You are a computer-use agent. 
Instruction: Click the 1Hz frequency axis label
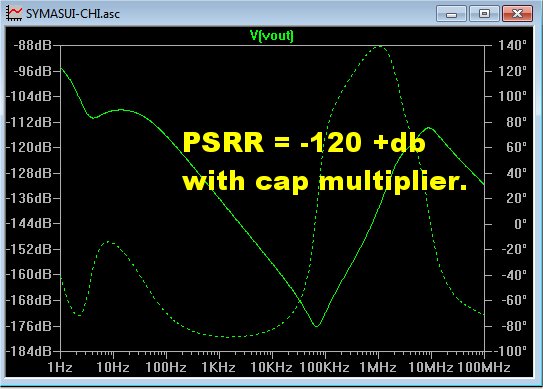pos(60,368)
